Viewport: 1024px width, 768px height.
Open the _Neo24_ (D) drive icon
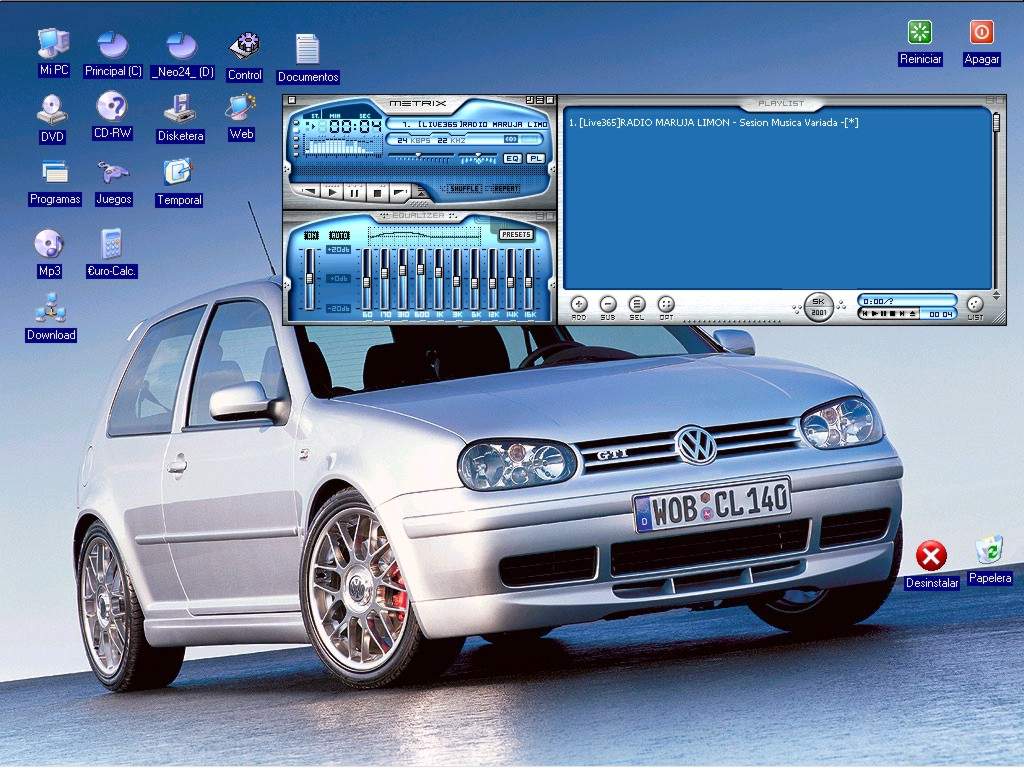pyautogui.click(x=182, y=54)
